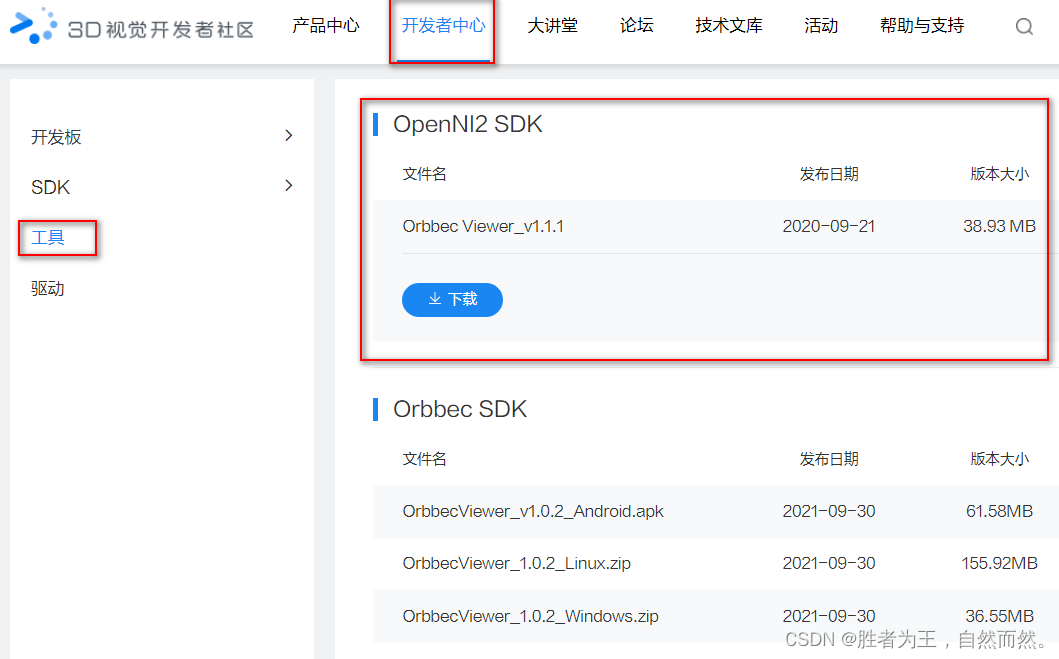Select the 开发者中心 tab

pos(443,26)
